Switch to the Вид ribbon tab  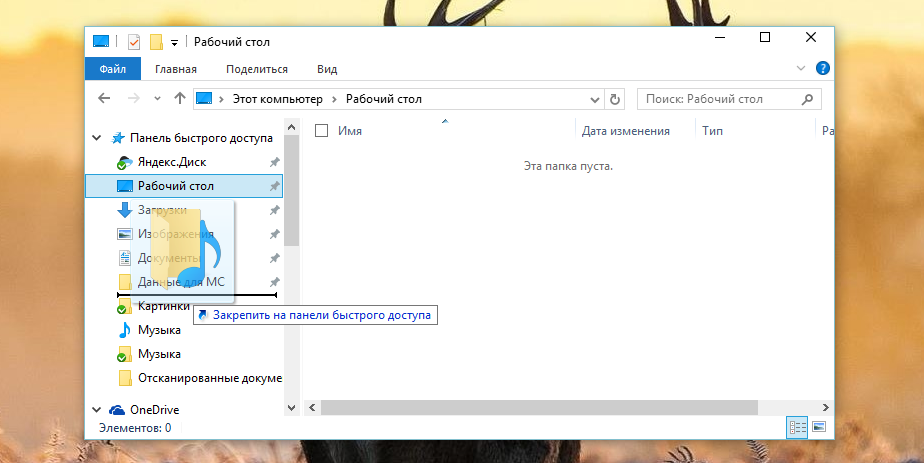click(x=327, y=69)
